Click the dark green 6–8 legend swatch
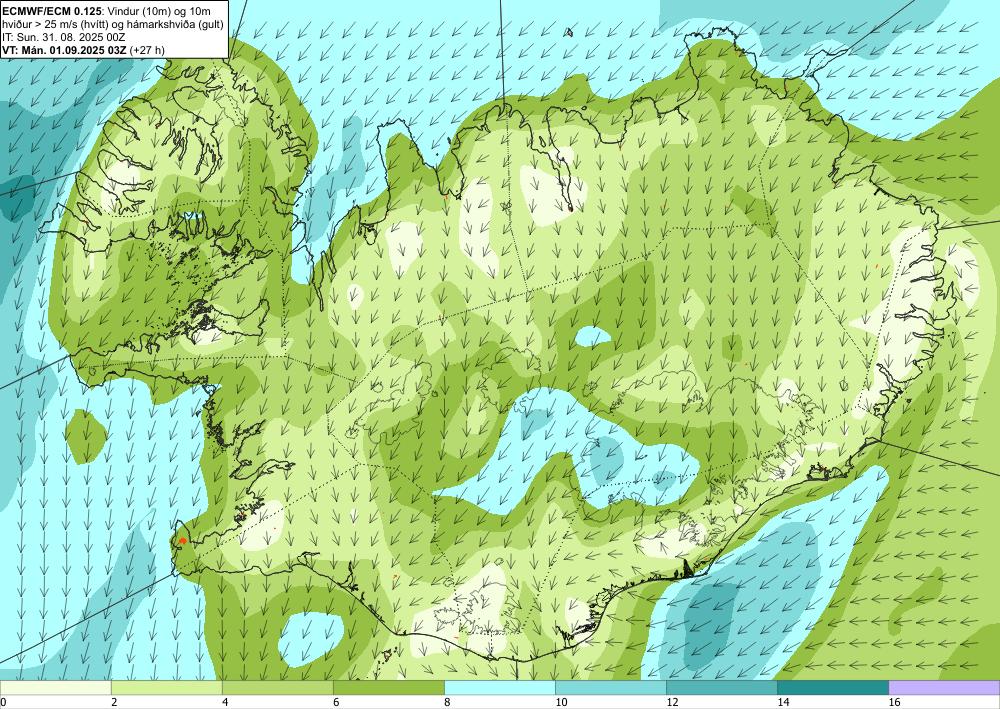The width and height of the screenshot is (1000, 709). click(x=388, y=688)
